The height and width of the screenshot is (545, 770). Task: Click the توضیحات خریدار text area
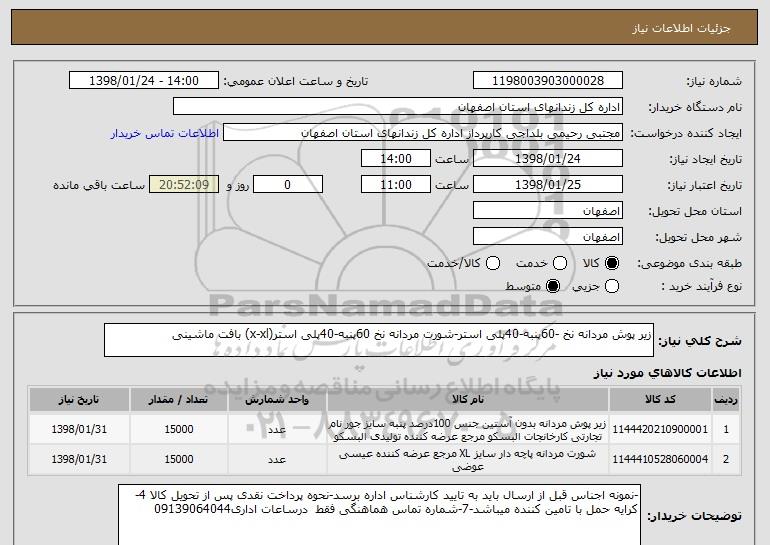pos(380,516)
